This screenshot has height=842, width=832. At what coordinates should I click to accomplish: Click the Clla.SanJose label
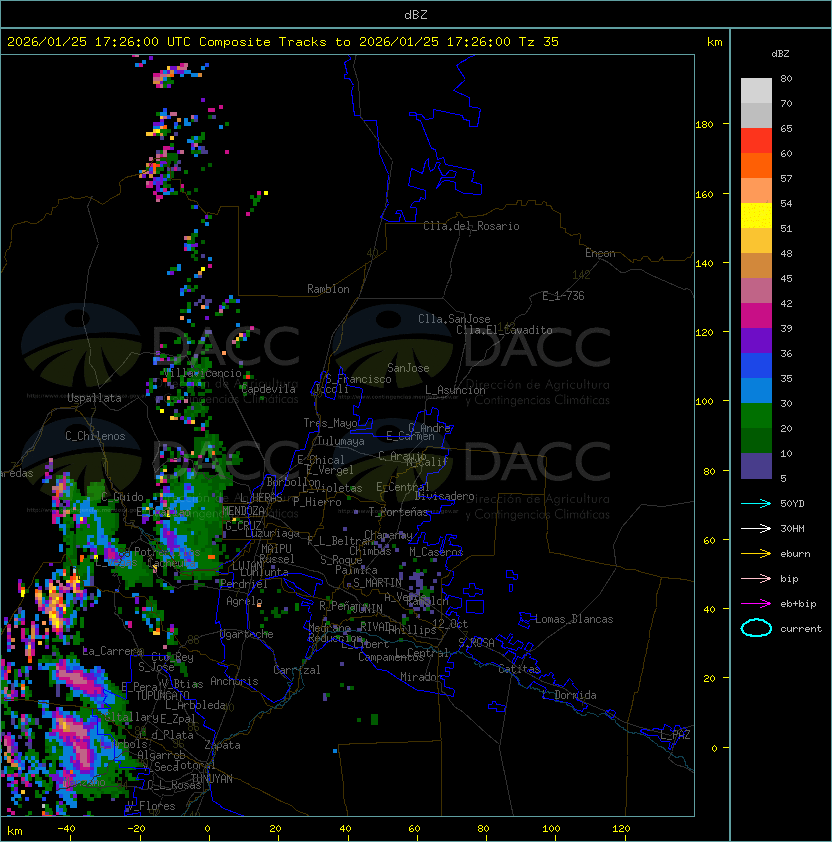coord(454,319)
